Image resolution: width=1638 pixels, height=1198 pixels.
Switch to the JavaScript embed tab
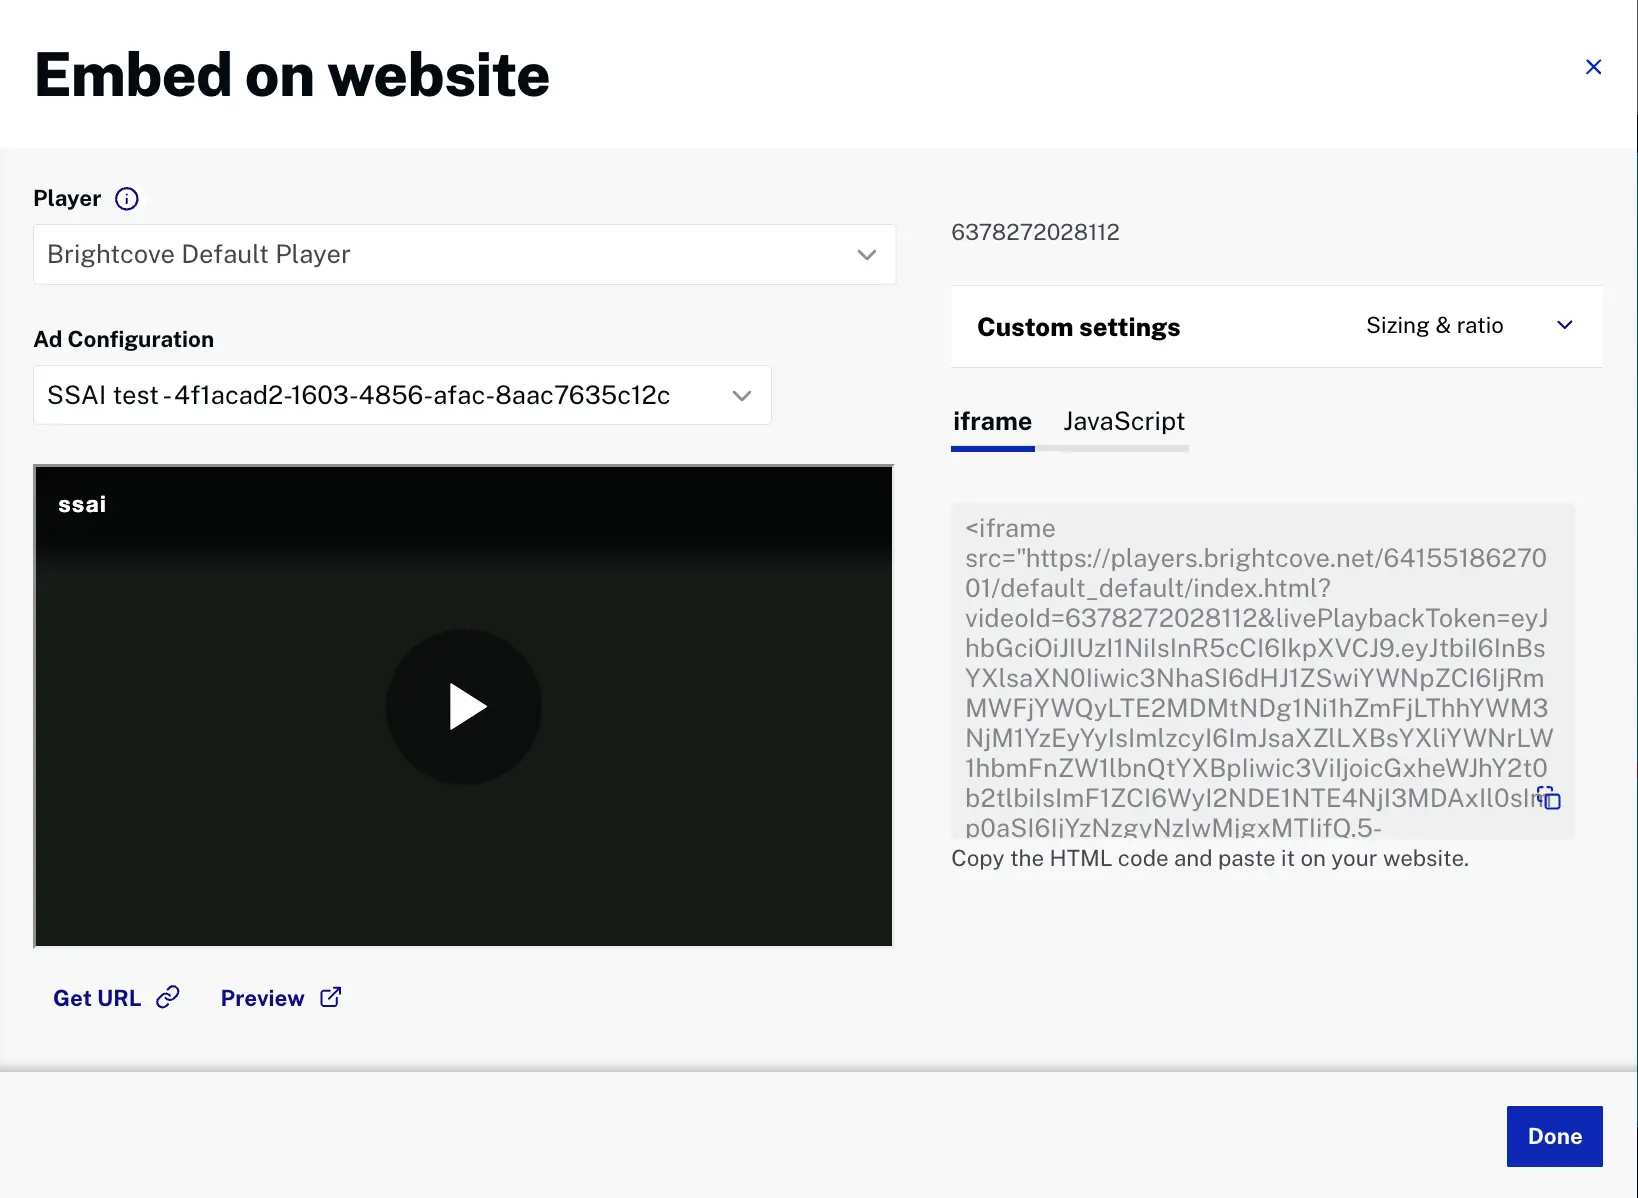pos(1123,421)
